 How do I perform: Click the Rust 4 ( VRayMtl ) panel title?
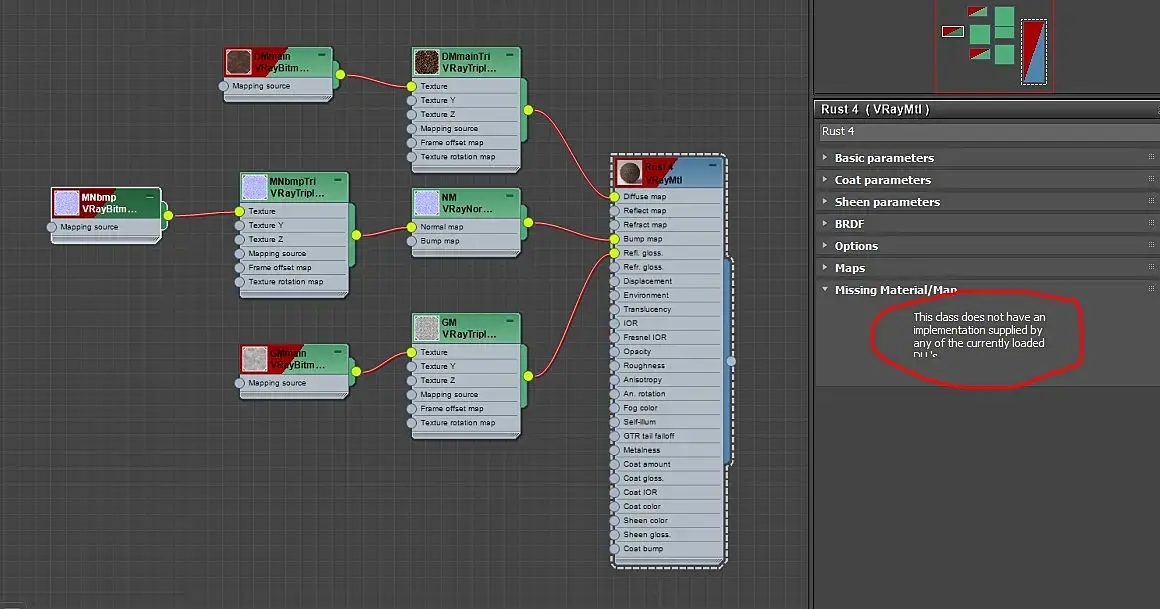(x=874, y=109)
